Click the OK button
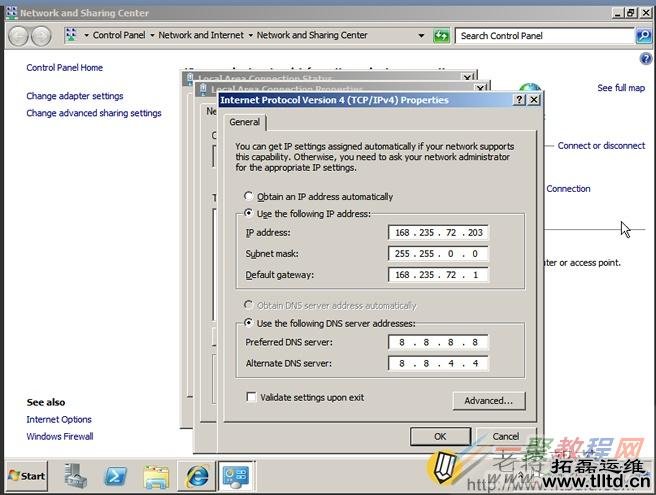The width and height of the screenshot is (656, 495). (440, 436)
